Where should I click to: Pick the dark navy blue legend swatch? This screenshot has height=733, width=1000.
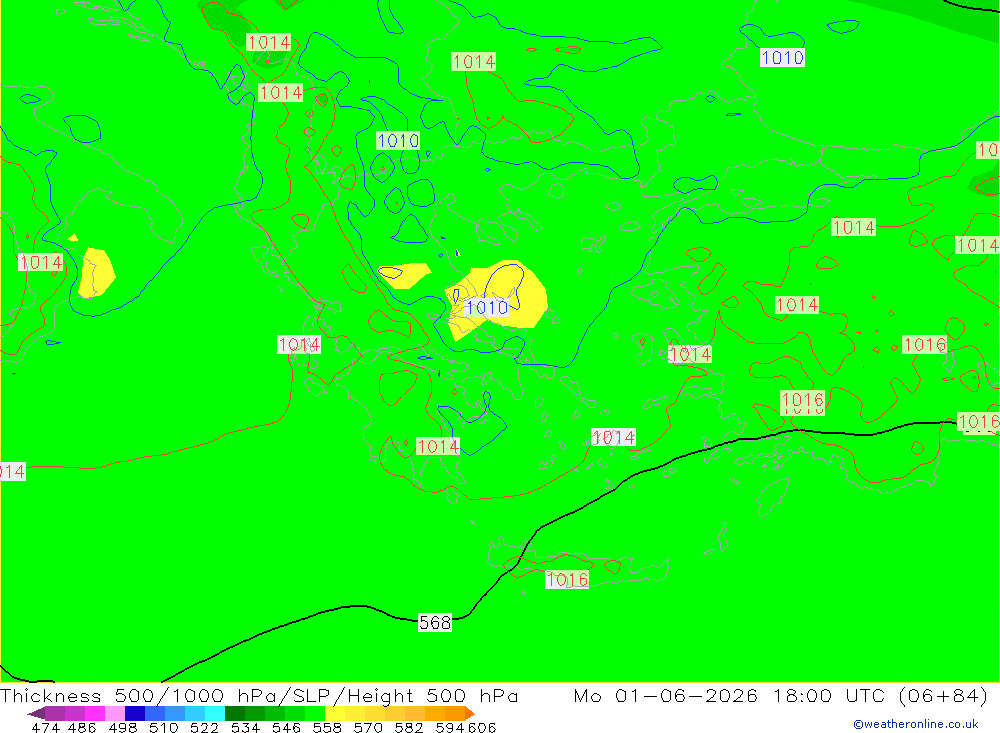point(135,713)
